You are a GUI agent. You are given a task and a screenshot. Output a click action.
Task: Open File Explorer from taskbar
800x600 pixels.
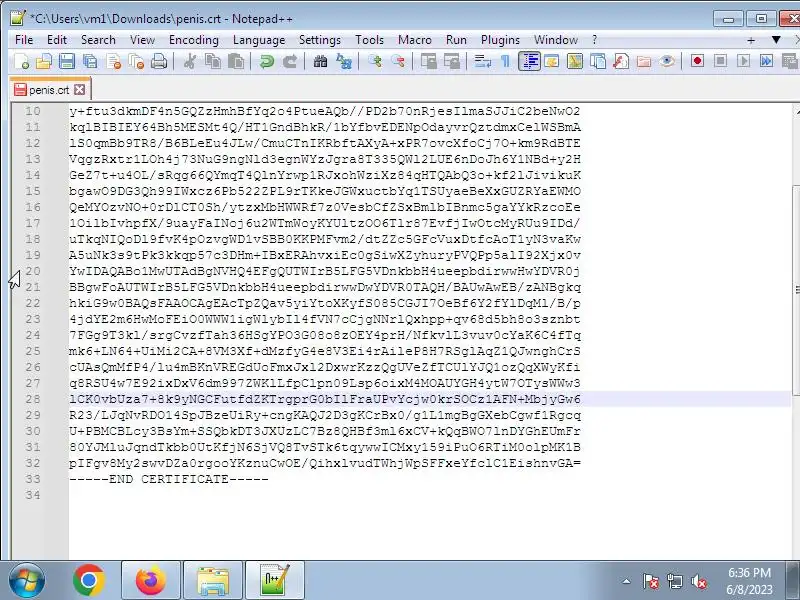tap(213, 581)
